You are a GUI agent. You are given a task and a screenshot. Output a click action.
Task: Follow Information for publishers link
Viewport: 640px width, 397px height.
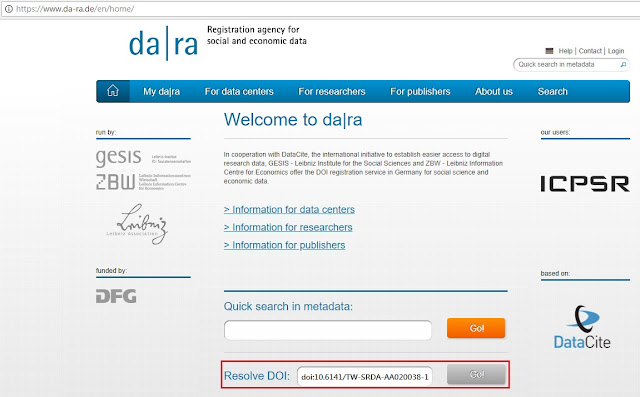pos(284,245)
